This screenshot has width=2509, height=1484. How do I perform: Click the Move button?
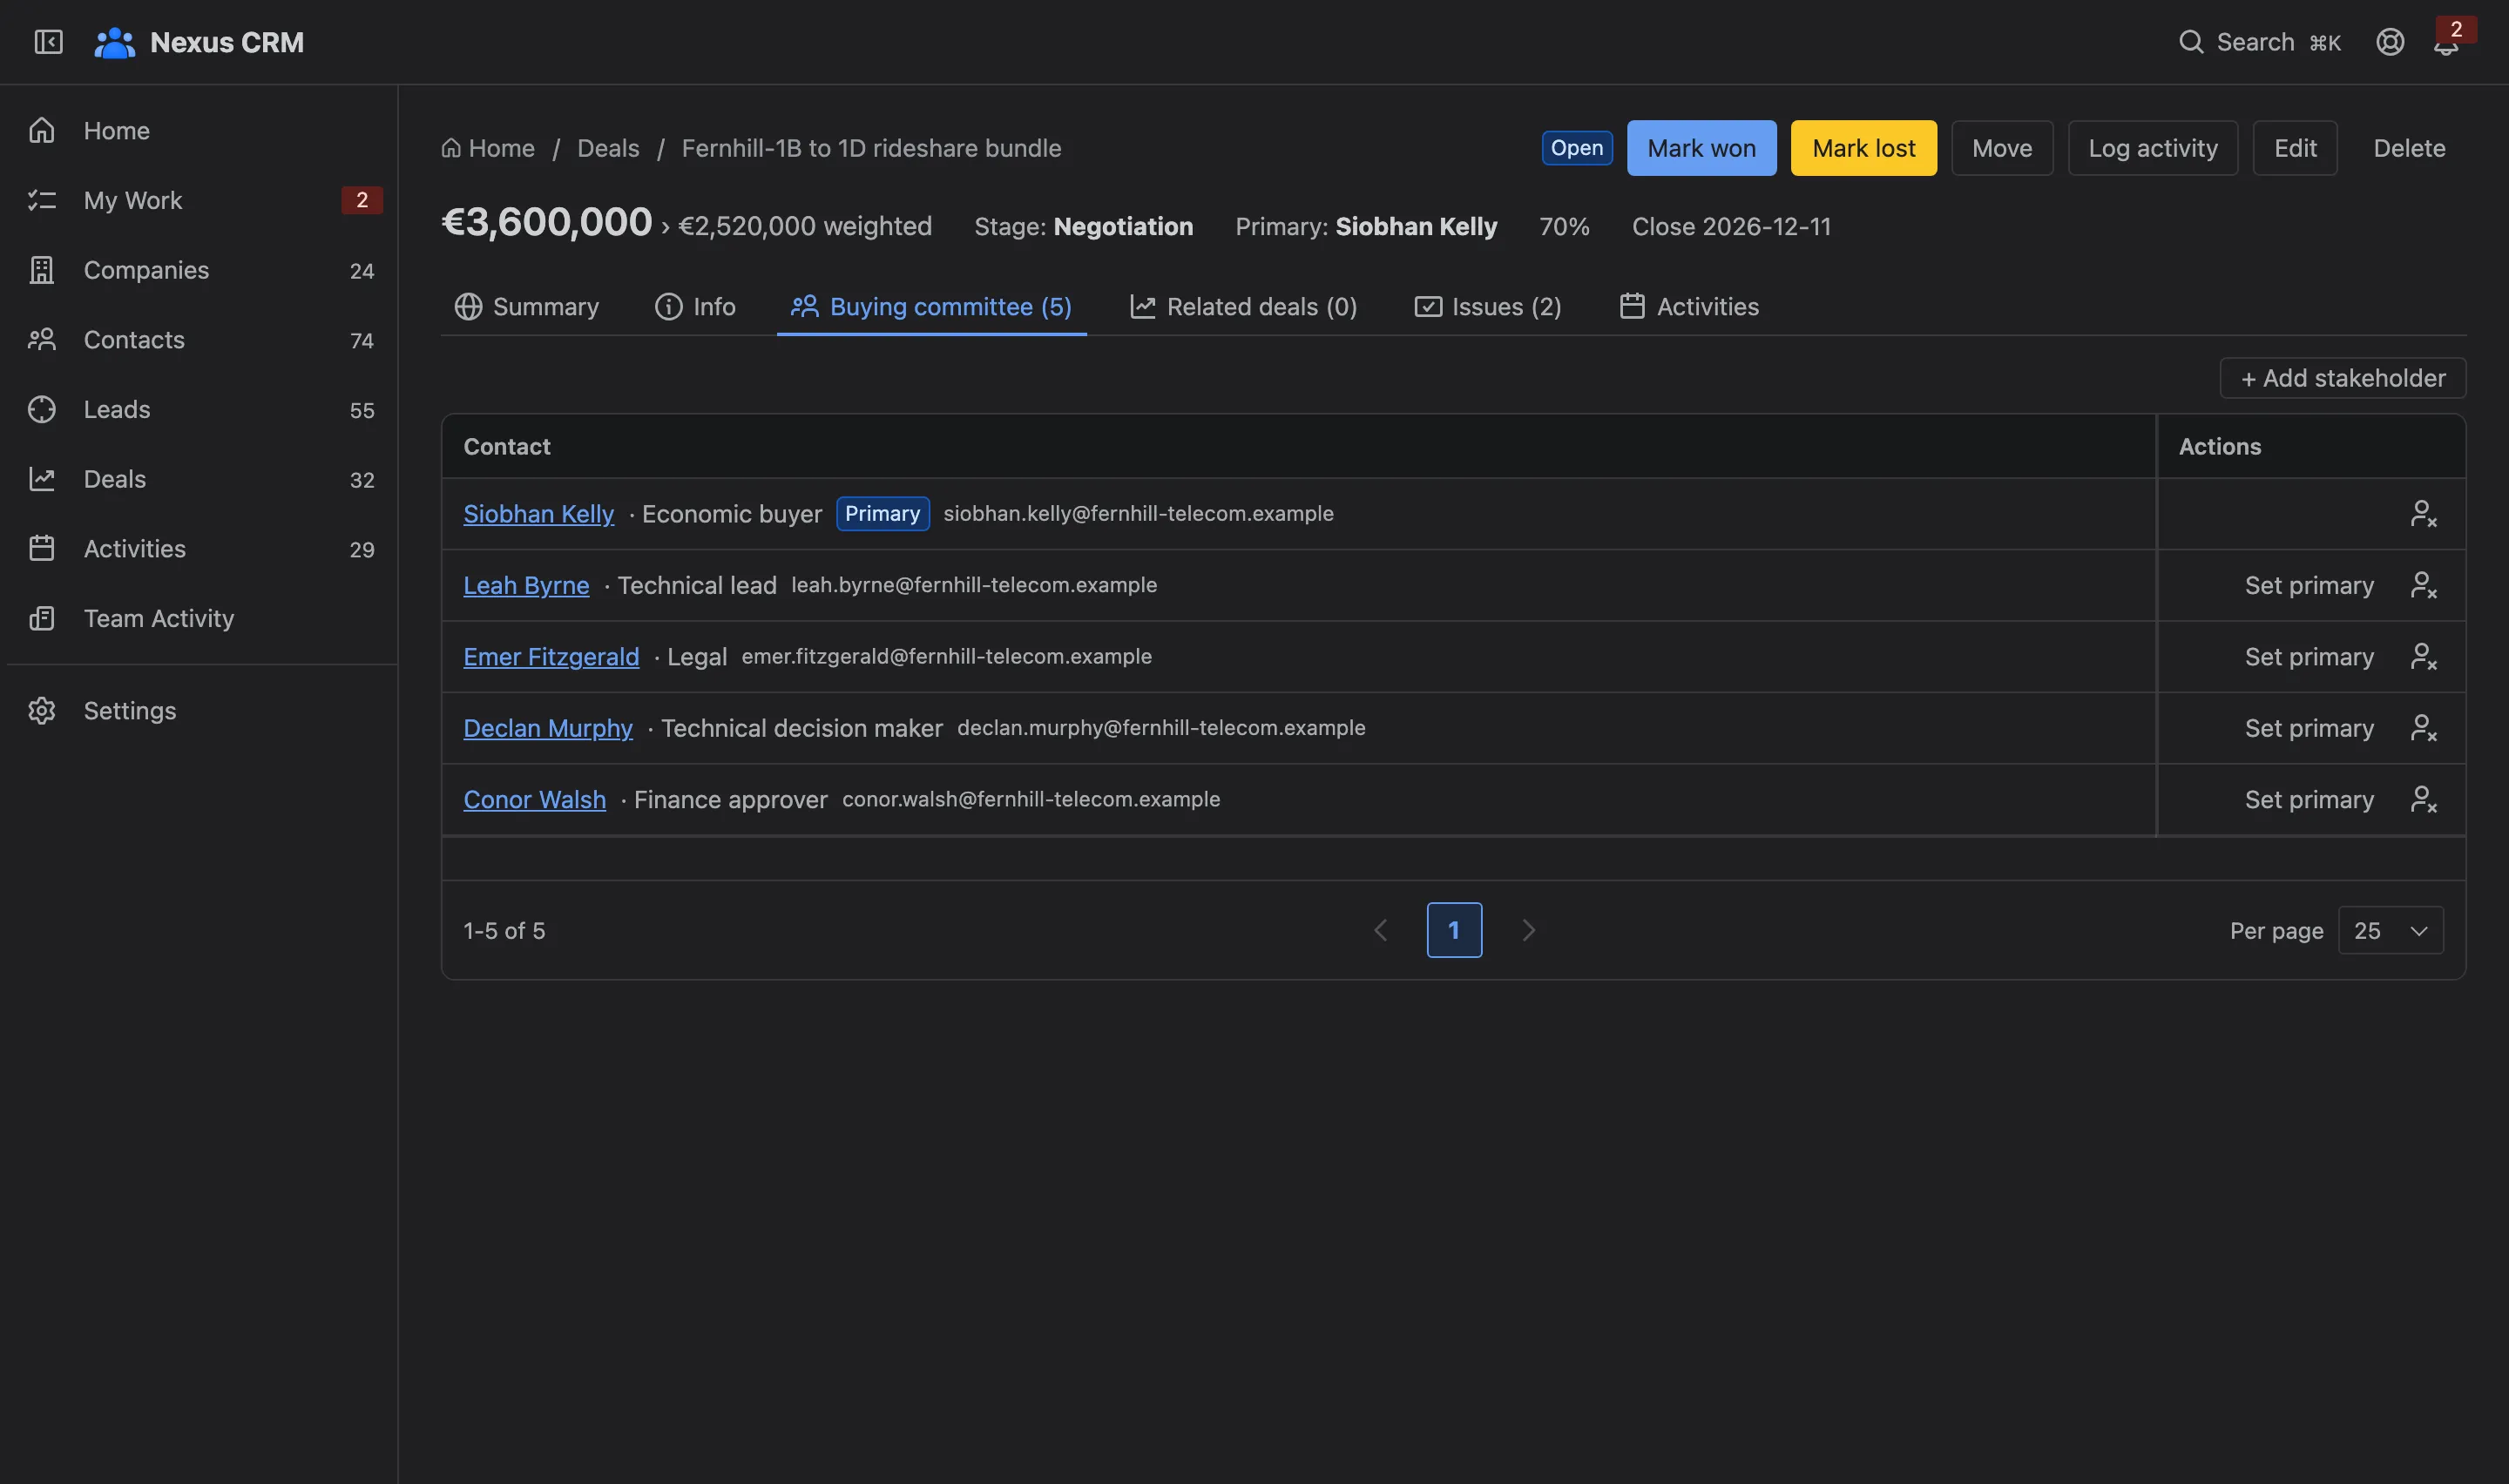tap(2002, 148)
